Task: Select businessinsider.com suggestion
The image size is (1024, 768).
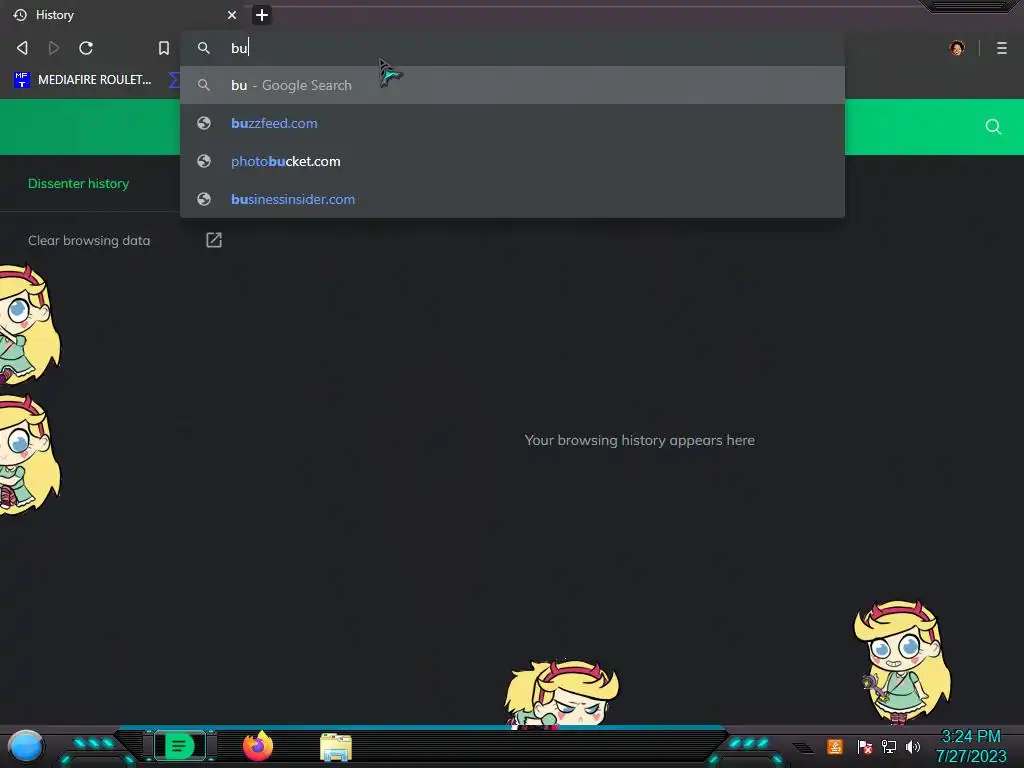Action: click(x=512, y=199)
